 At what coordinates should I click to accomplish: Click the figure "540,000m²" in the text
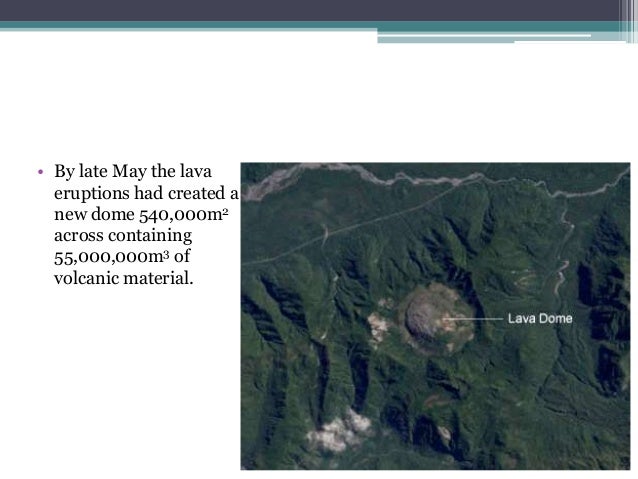point(184,214)
